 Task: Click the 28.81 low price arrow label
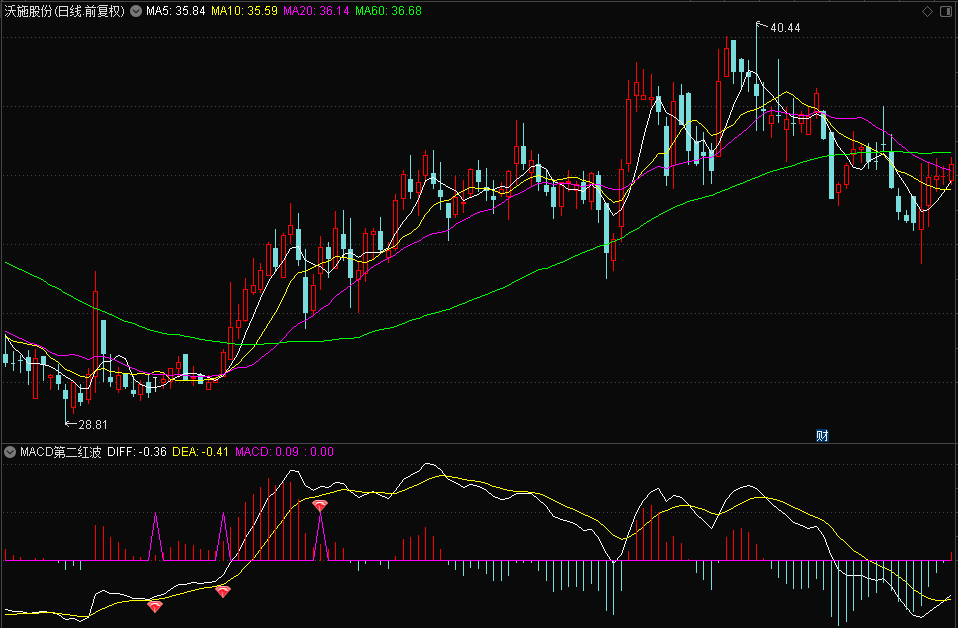91,424
